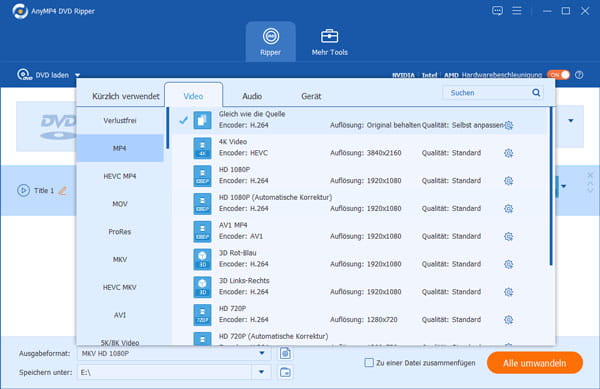
Task: Expand the DVD laden dropdown arrow
Action: tap(77, 75)
